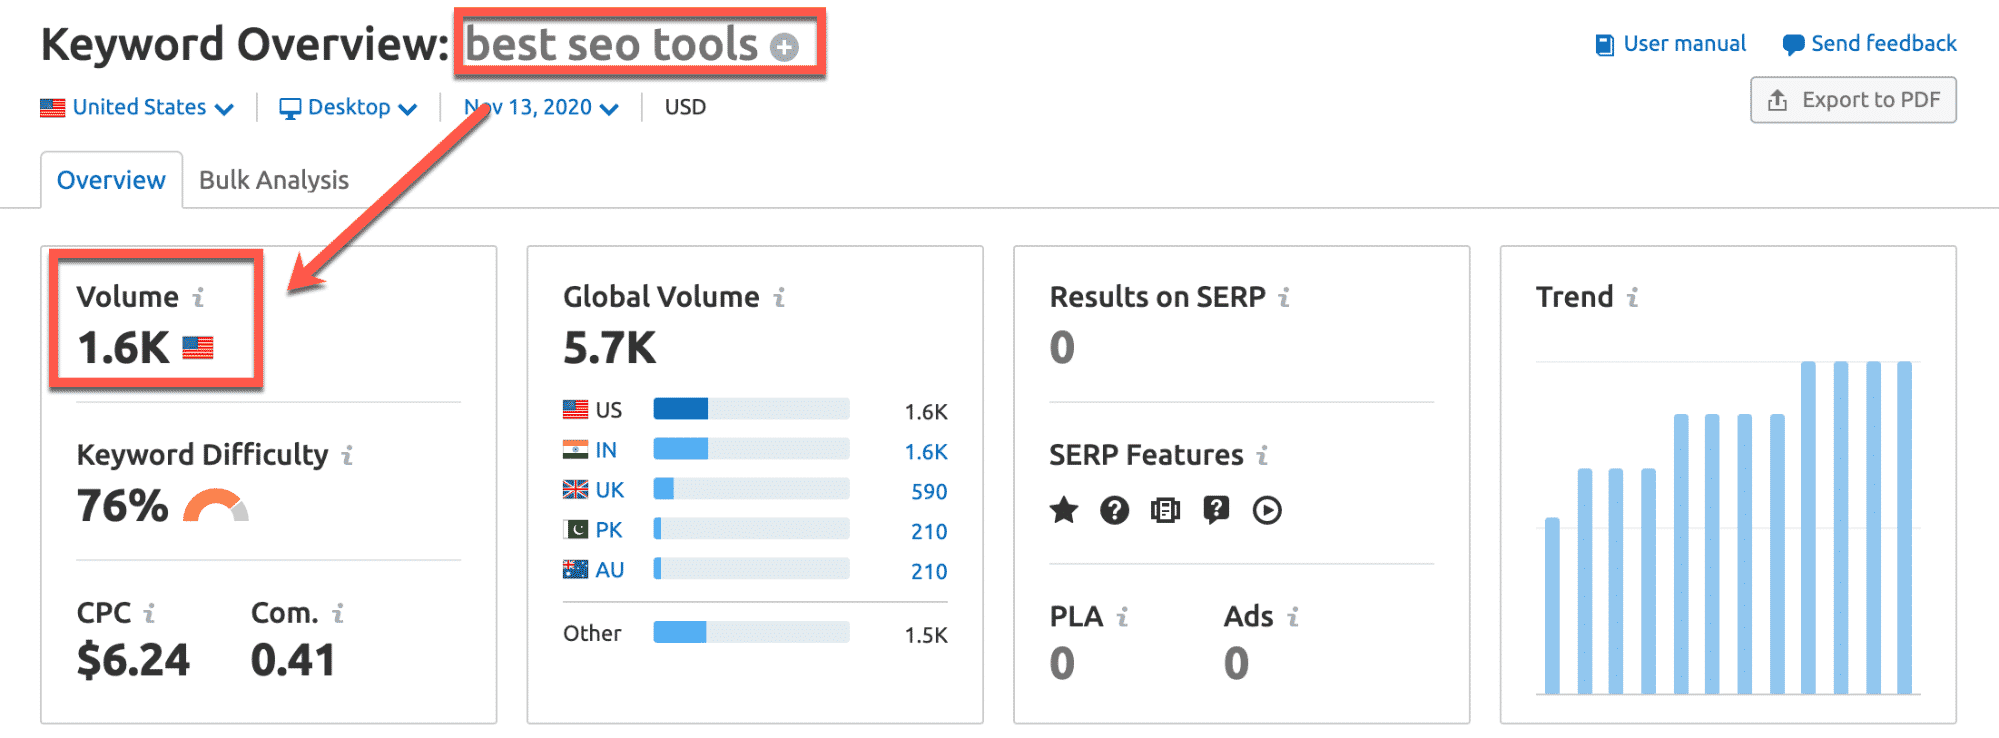Click the video play SERP feature icon
The width and height of the screenshot is (1999, 738).
pos(1267,510)
